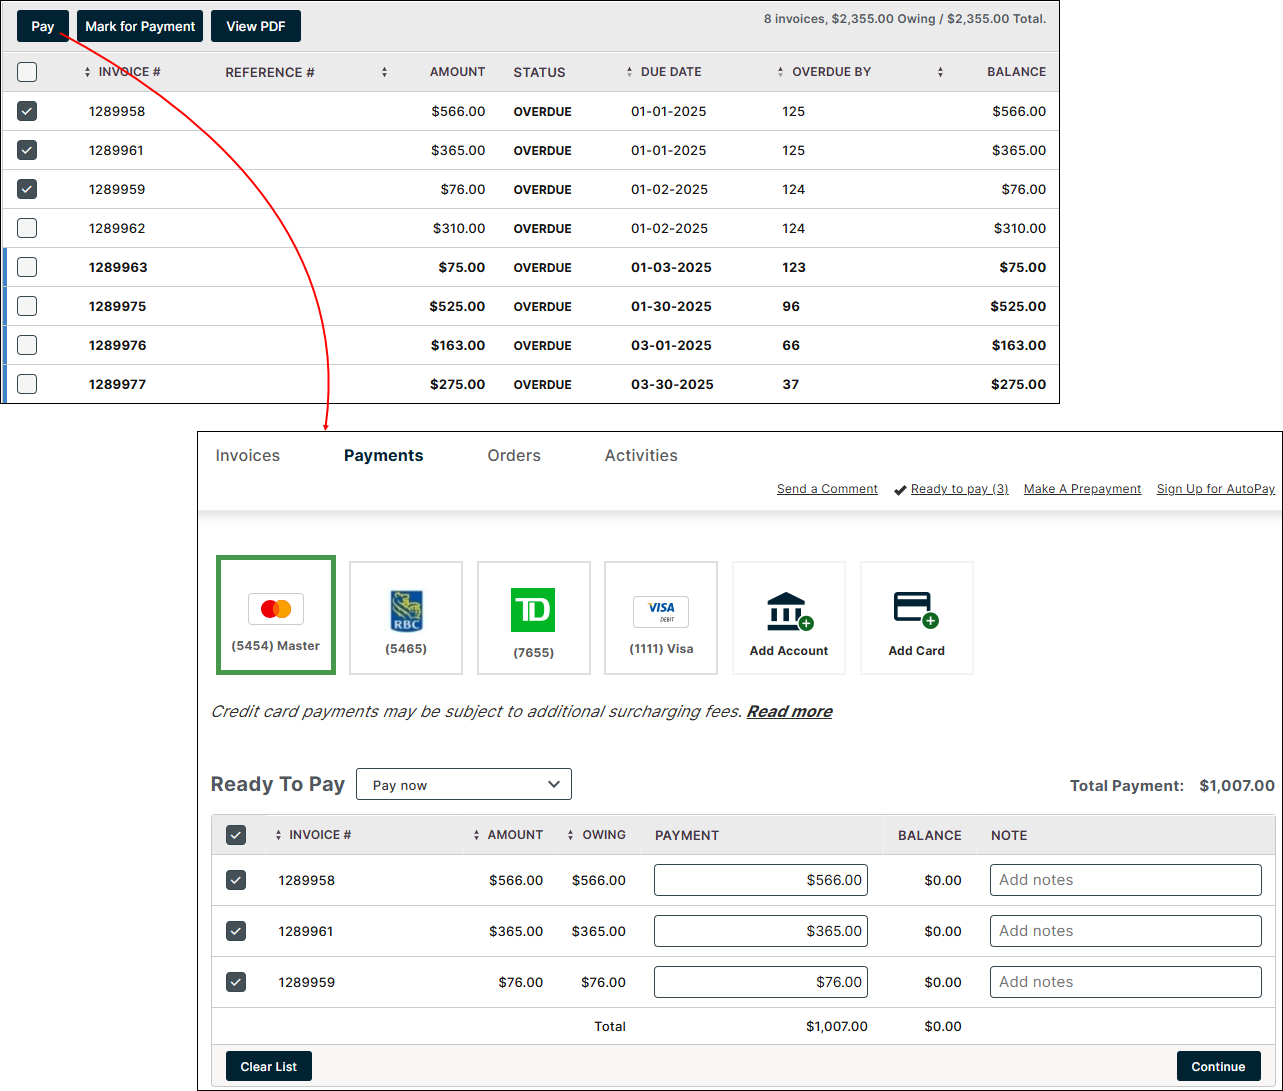The height and width of the screenshot is (1091, 1283).
Task: Edit payment amount for invoice 1289958
Action: (x=761, y=880)
